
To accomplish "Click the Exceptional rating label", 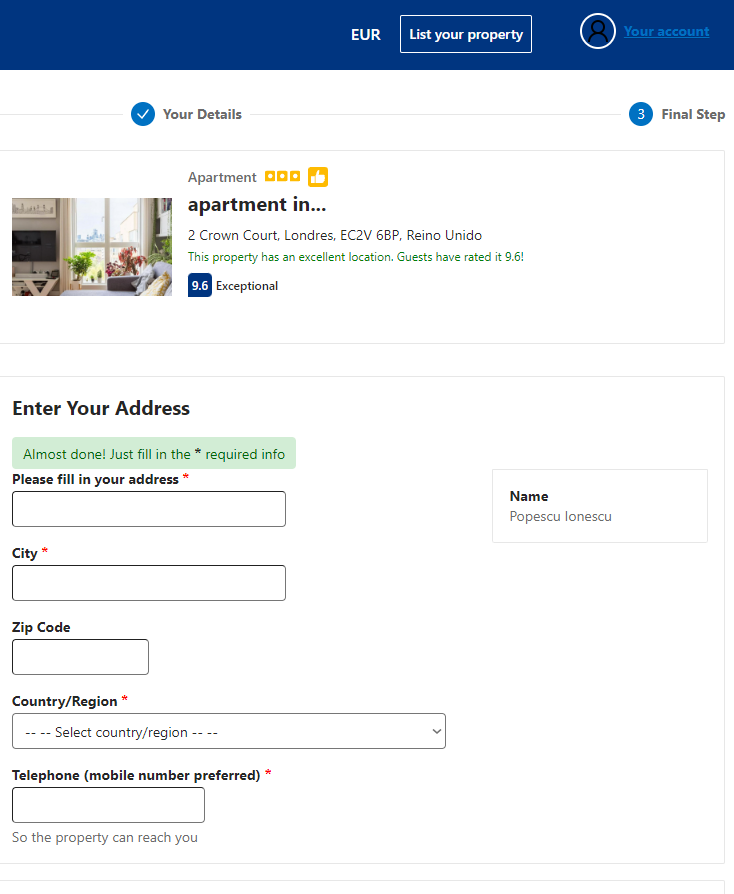I will [247, 286].
